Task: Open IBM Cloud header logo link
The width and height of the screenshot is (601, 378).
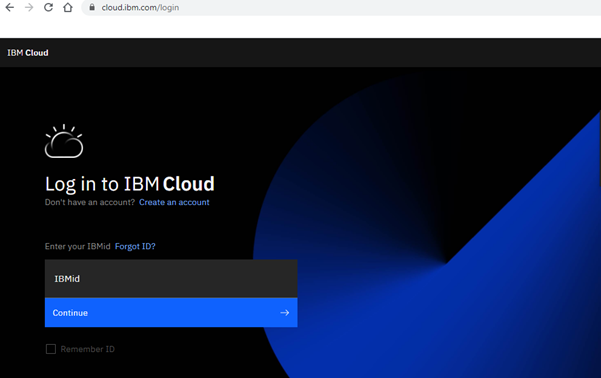Action: pyautogui.click(x=28, y=53)
